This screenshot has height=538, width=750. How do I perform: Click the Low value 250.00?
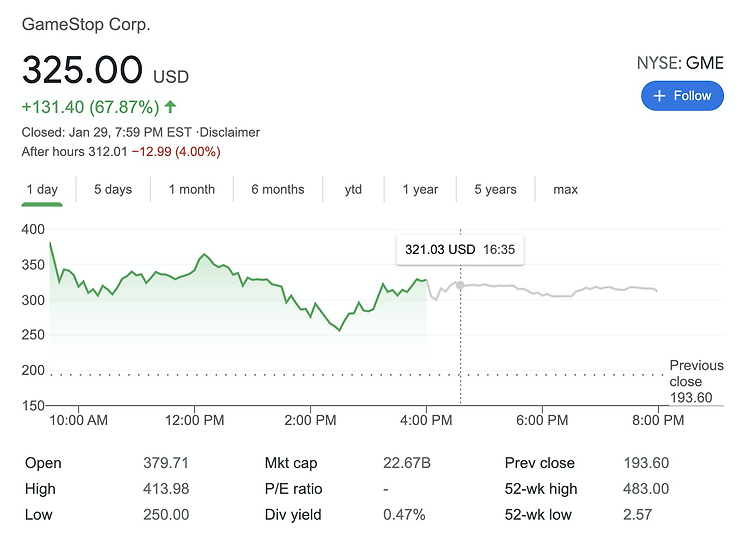tap(166, 515)
